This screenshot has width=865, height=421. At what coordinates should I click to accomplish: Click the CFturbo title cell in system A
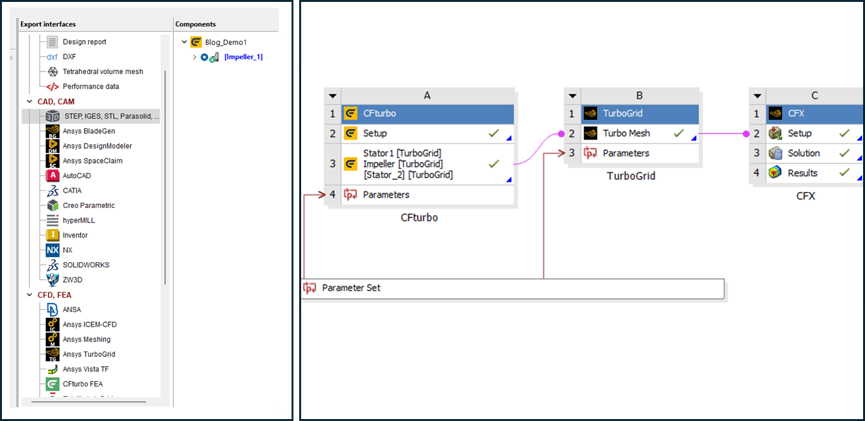428,114
